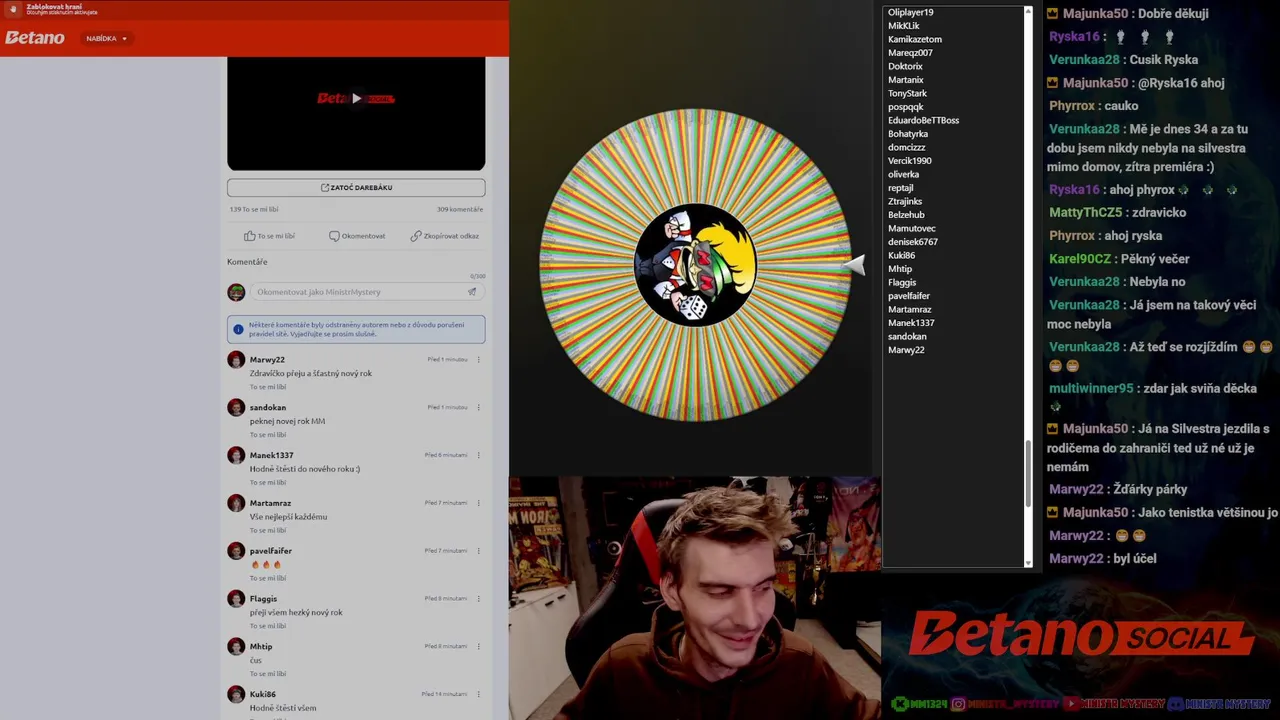Like Flaggis's comment via To se mi líbí
The image size is (1280, 720).
tap(268, 626)
